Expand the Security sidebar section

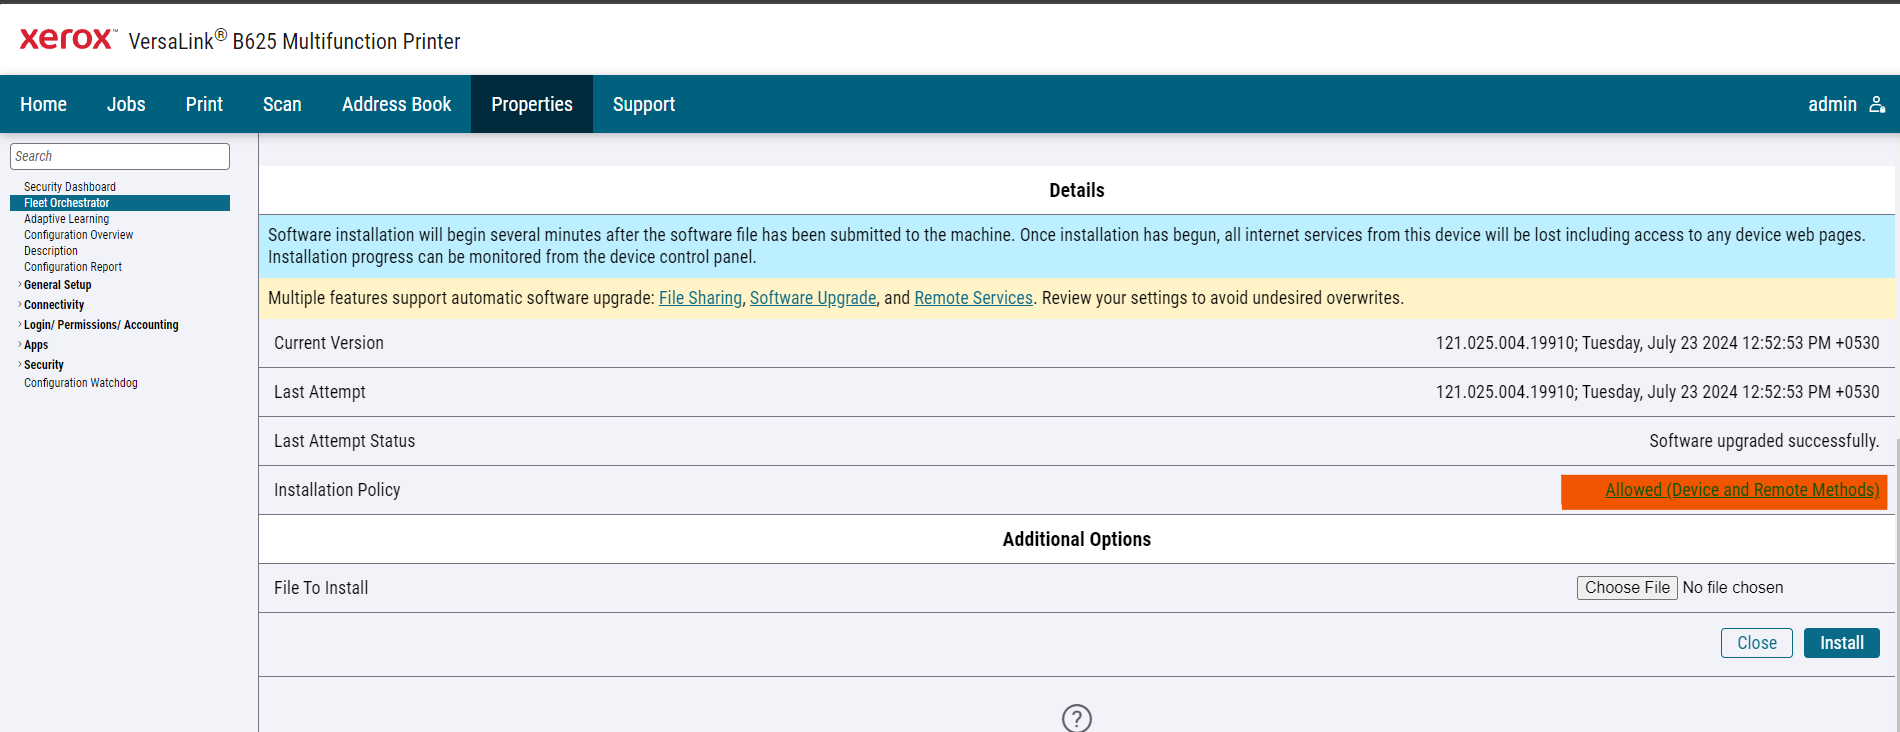[43, 365]
